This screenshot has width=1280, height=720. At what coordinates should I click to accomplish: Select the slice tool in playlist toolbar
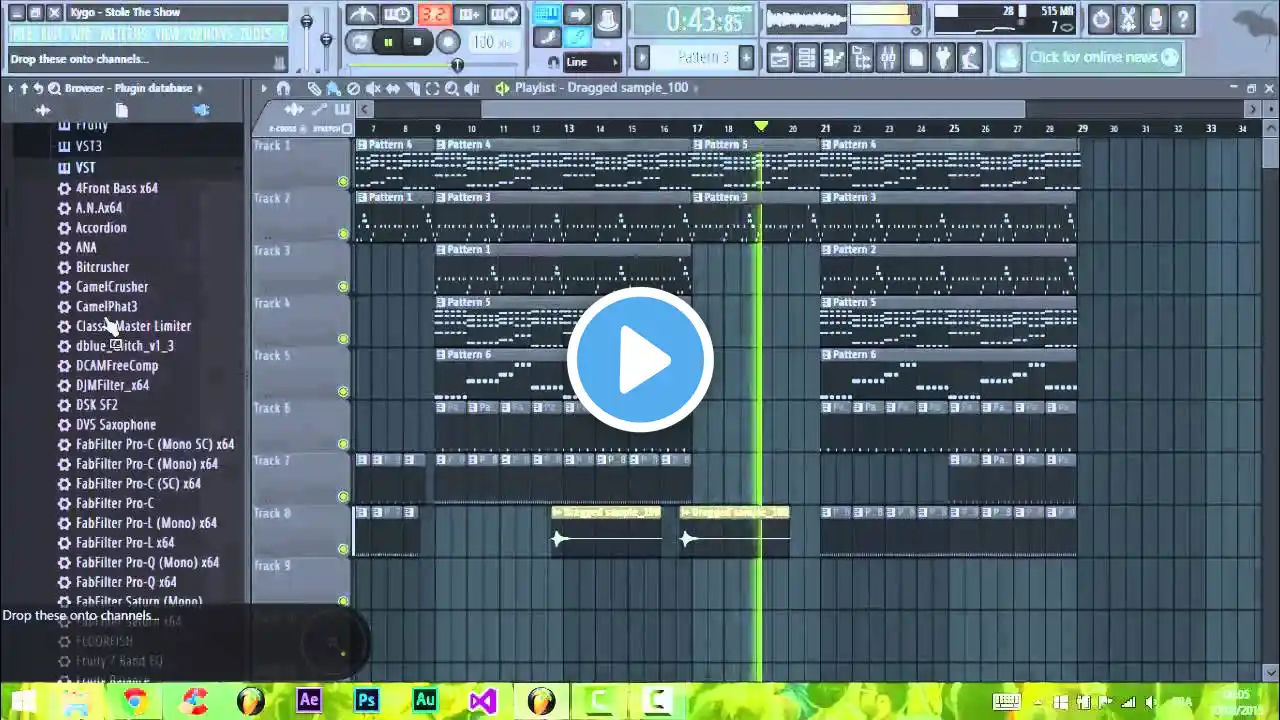(413, 88)
